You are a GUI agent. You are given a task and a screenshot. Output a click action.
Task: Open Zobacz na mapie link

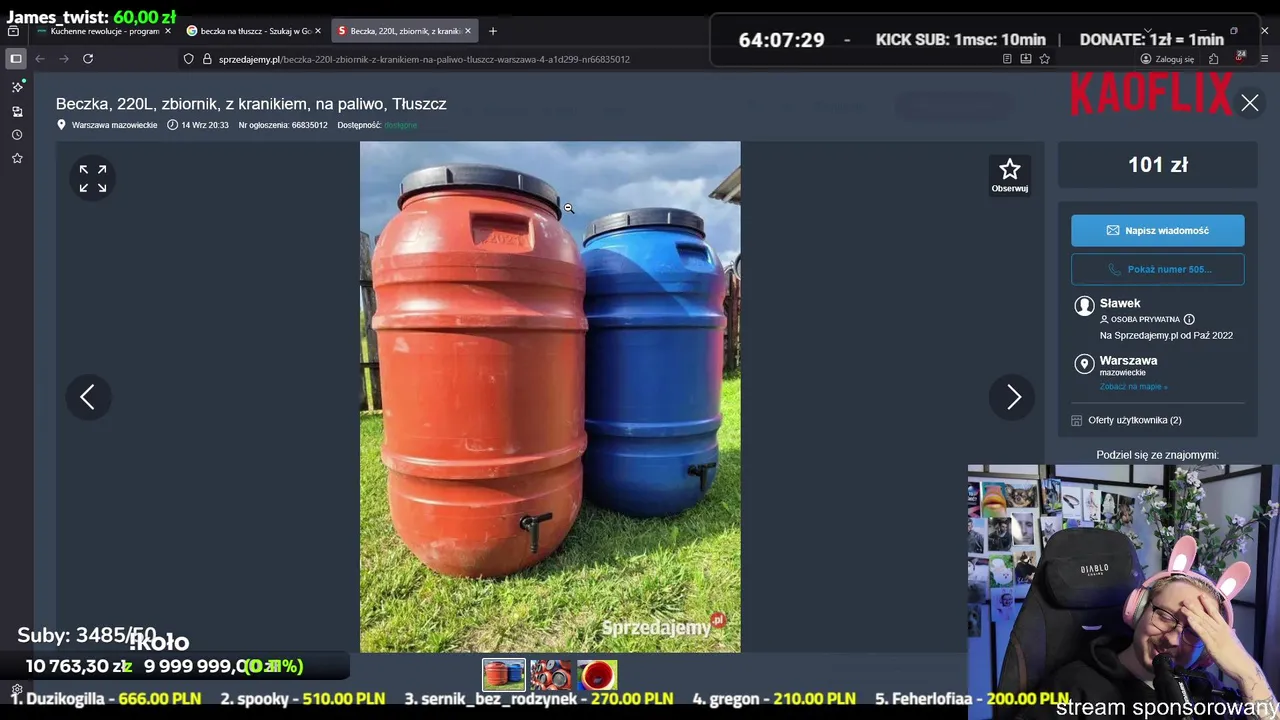[x=1133, y=387]
